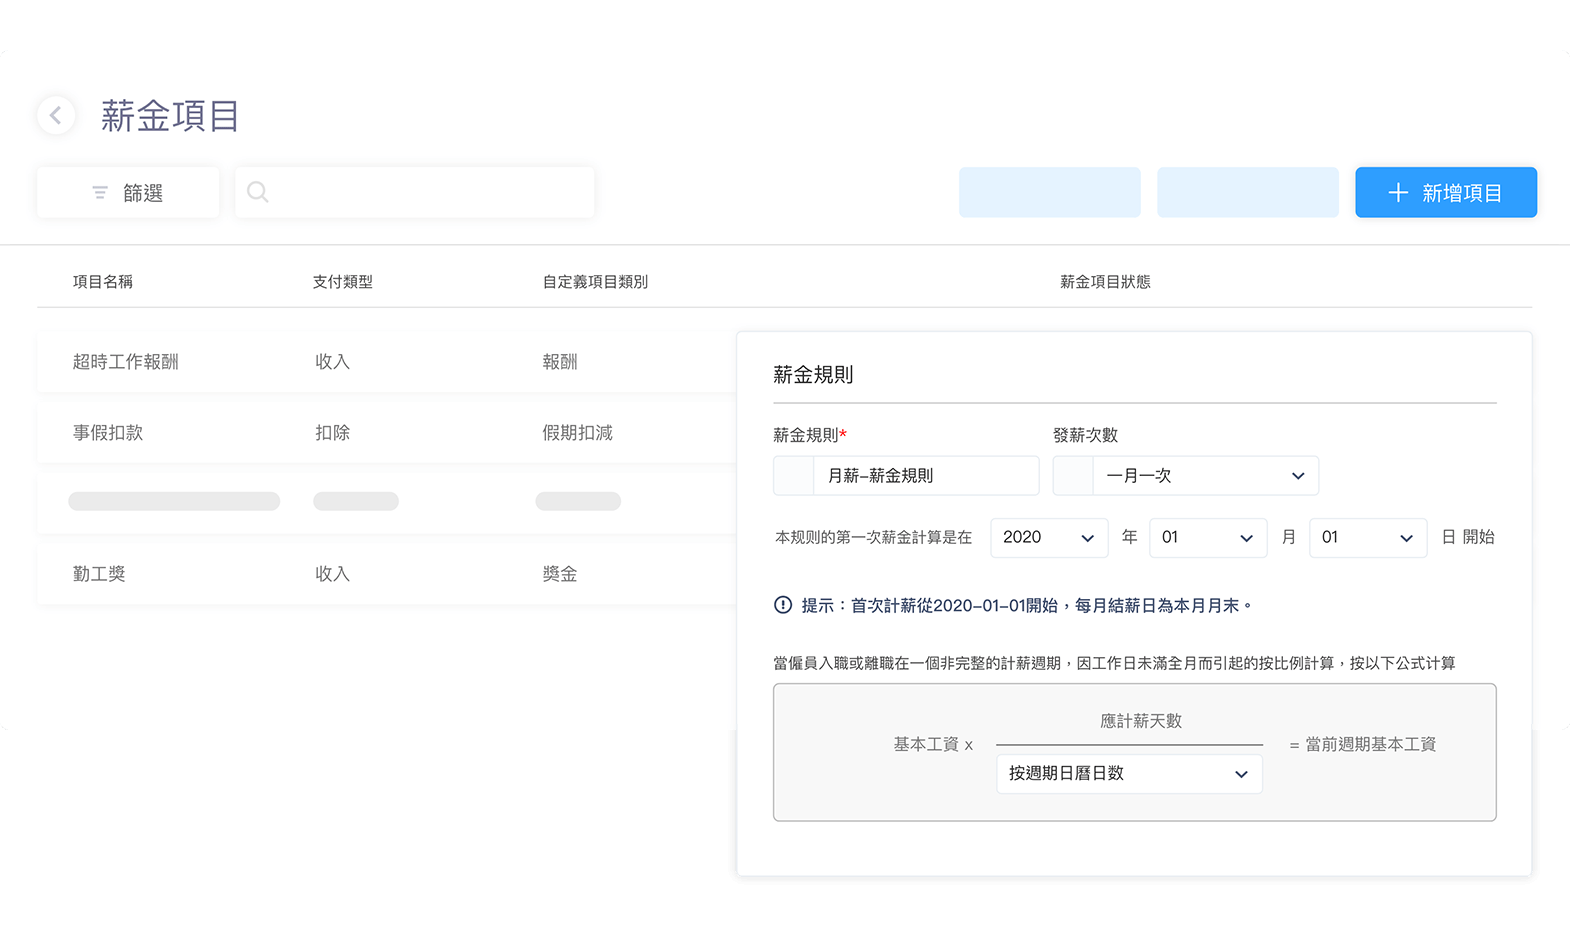Click the 支付類型 column header

[x=343, y=282]
